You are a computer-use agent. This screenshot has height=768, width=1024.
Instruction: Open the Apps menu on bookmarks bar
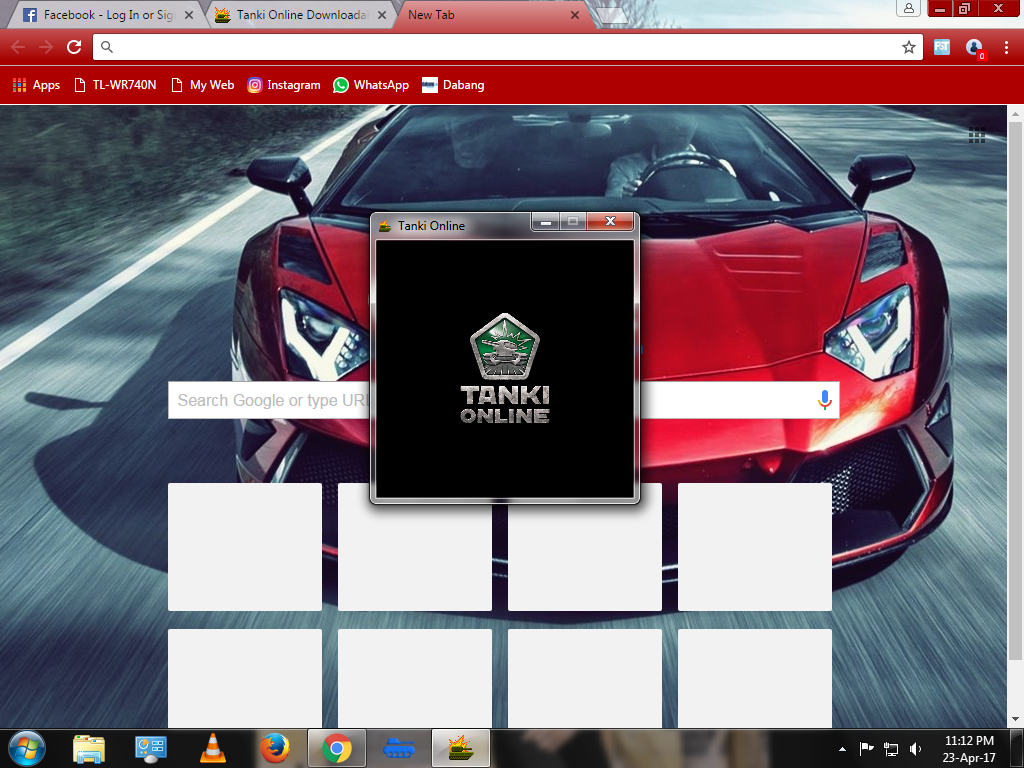tap(36, 85)
